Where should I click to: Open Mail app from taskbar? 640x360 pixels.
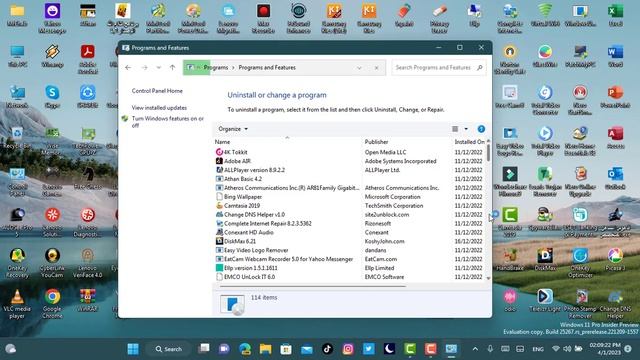tap(307, 349)
